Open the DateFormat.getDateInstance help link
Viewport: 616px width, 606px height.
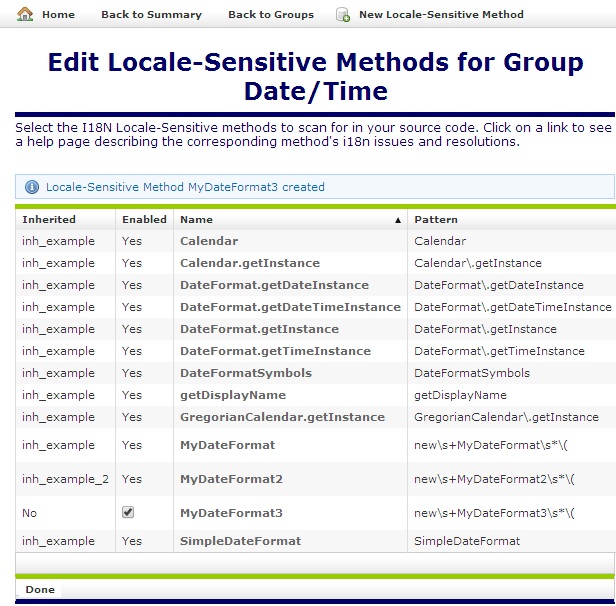(x=274, y=285)
